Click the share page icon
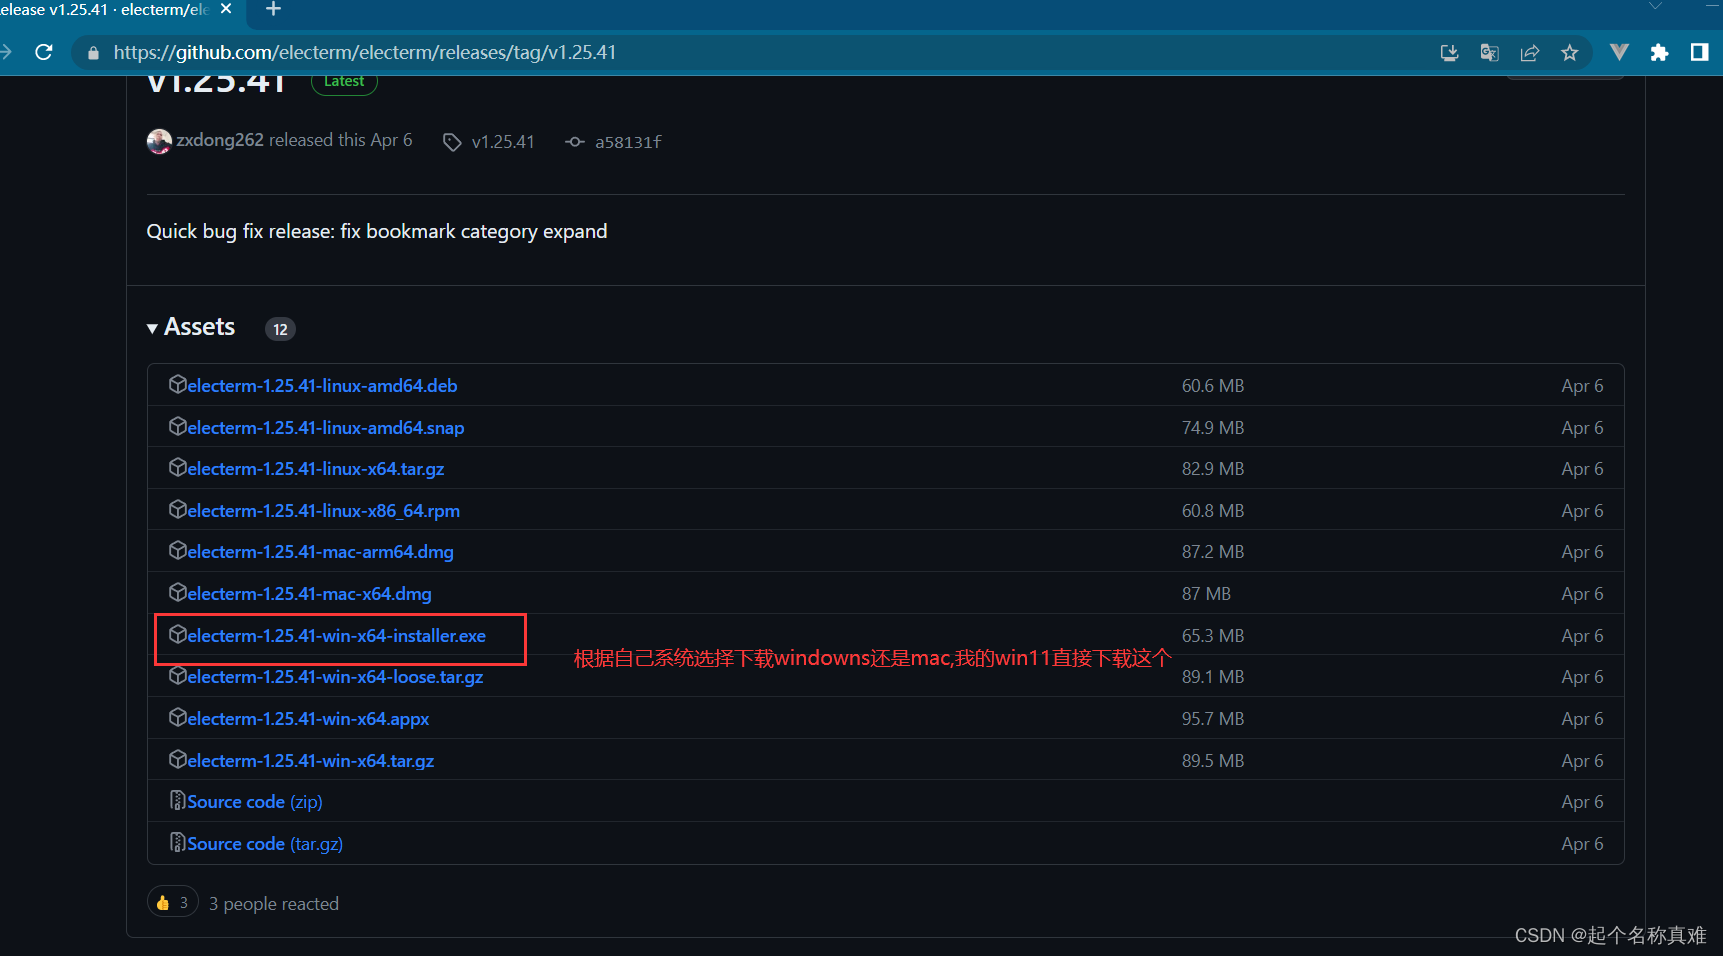This screenshot has width=1723, height=956. tap(1529, 53)
